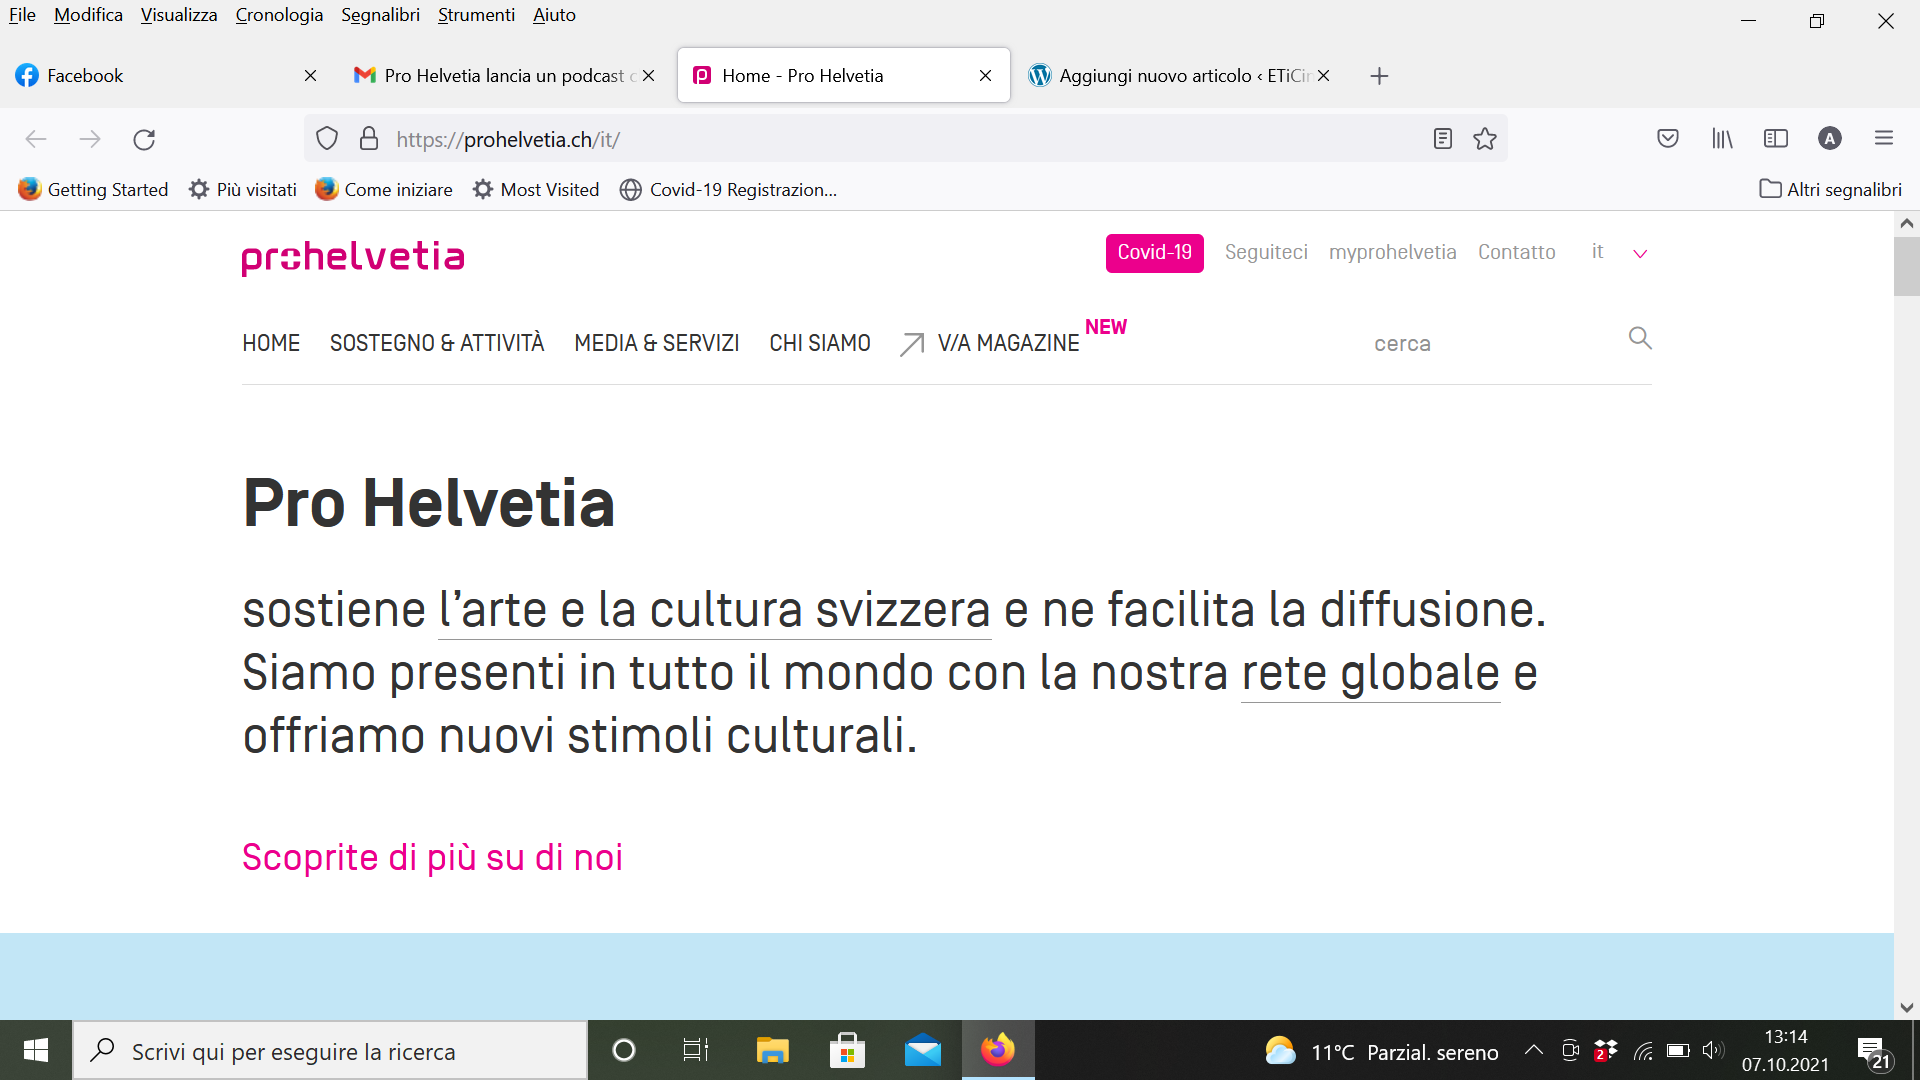Open SOSTEGNO & ATTIVITÀ navigation item
1920x1080 pixels.
click(437, 343)
